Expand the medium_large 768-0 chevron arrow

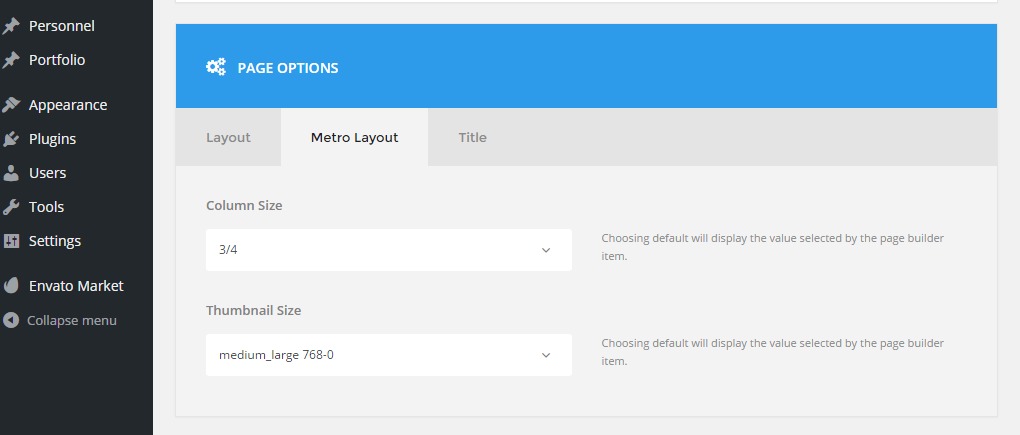click(546, 355)
